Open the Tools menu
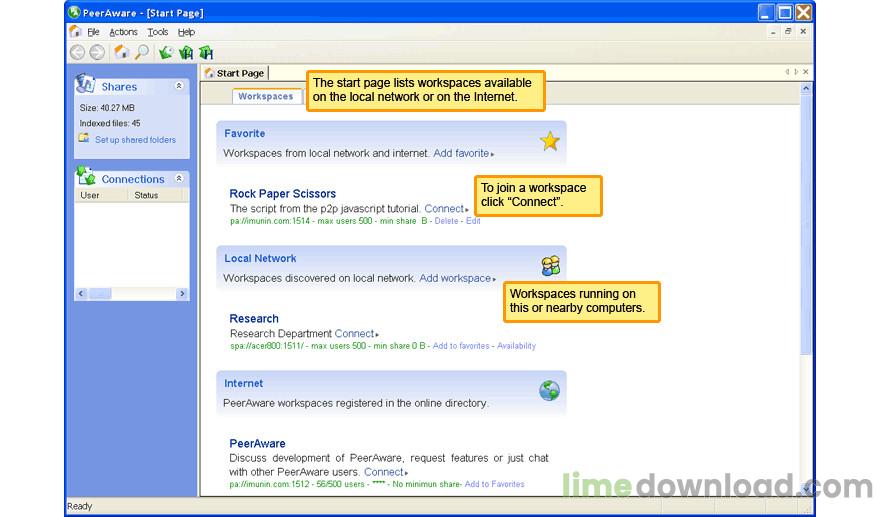This screenshot has height=517, width=880. tap(158, 32)
